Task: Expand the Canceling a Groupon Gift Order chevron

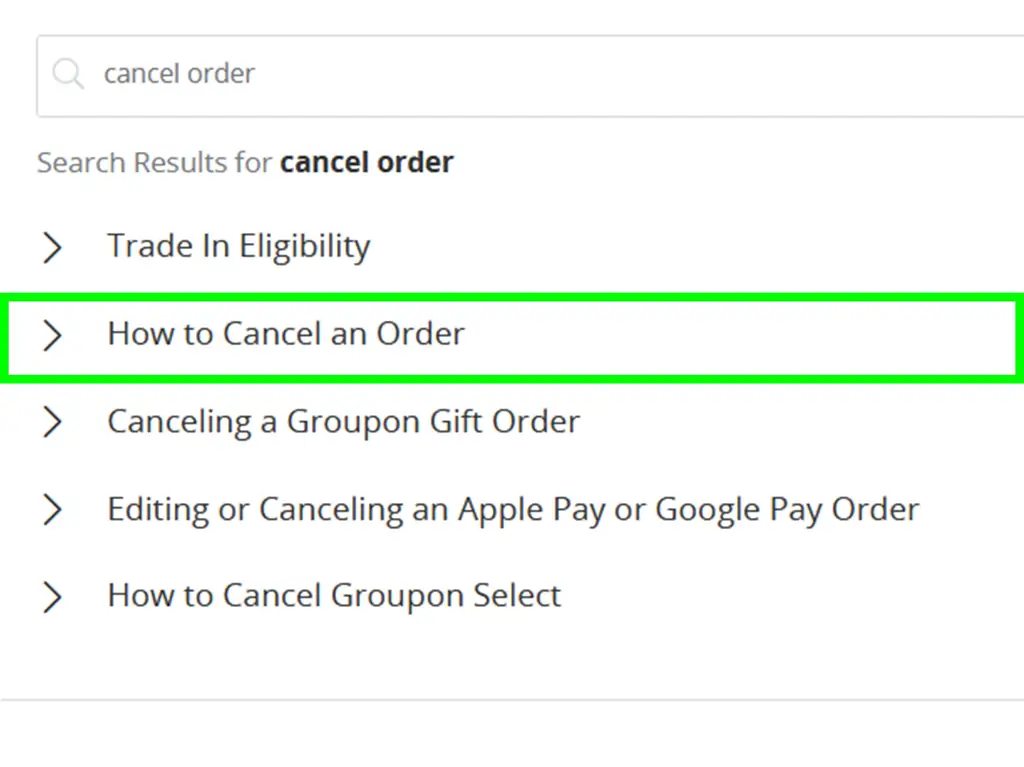Action: [x=53, y=423]
